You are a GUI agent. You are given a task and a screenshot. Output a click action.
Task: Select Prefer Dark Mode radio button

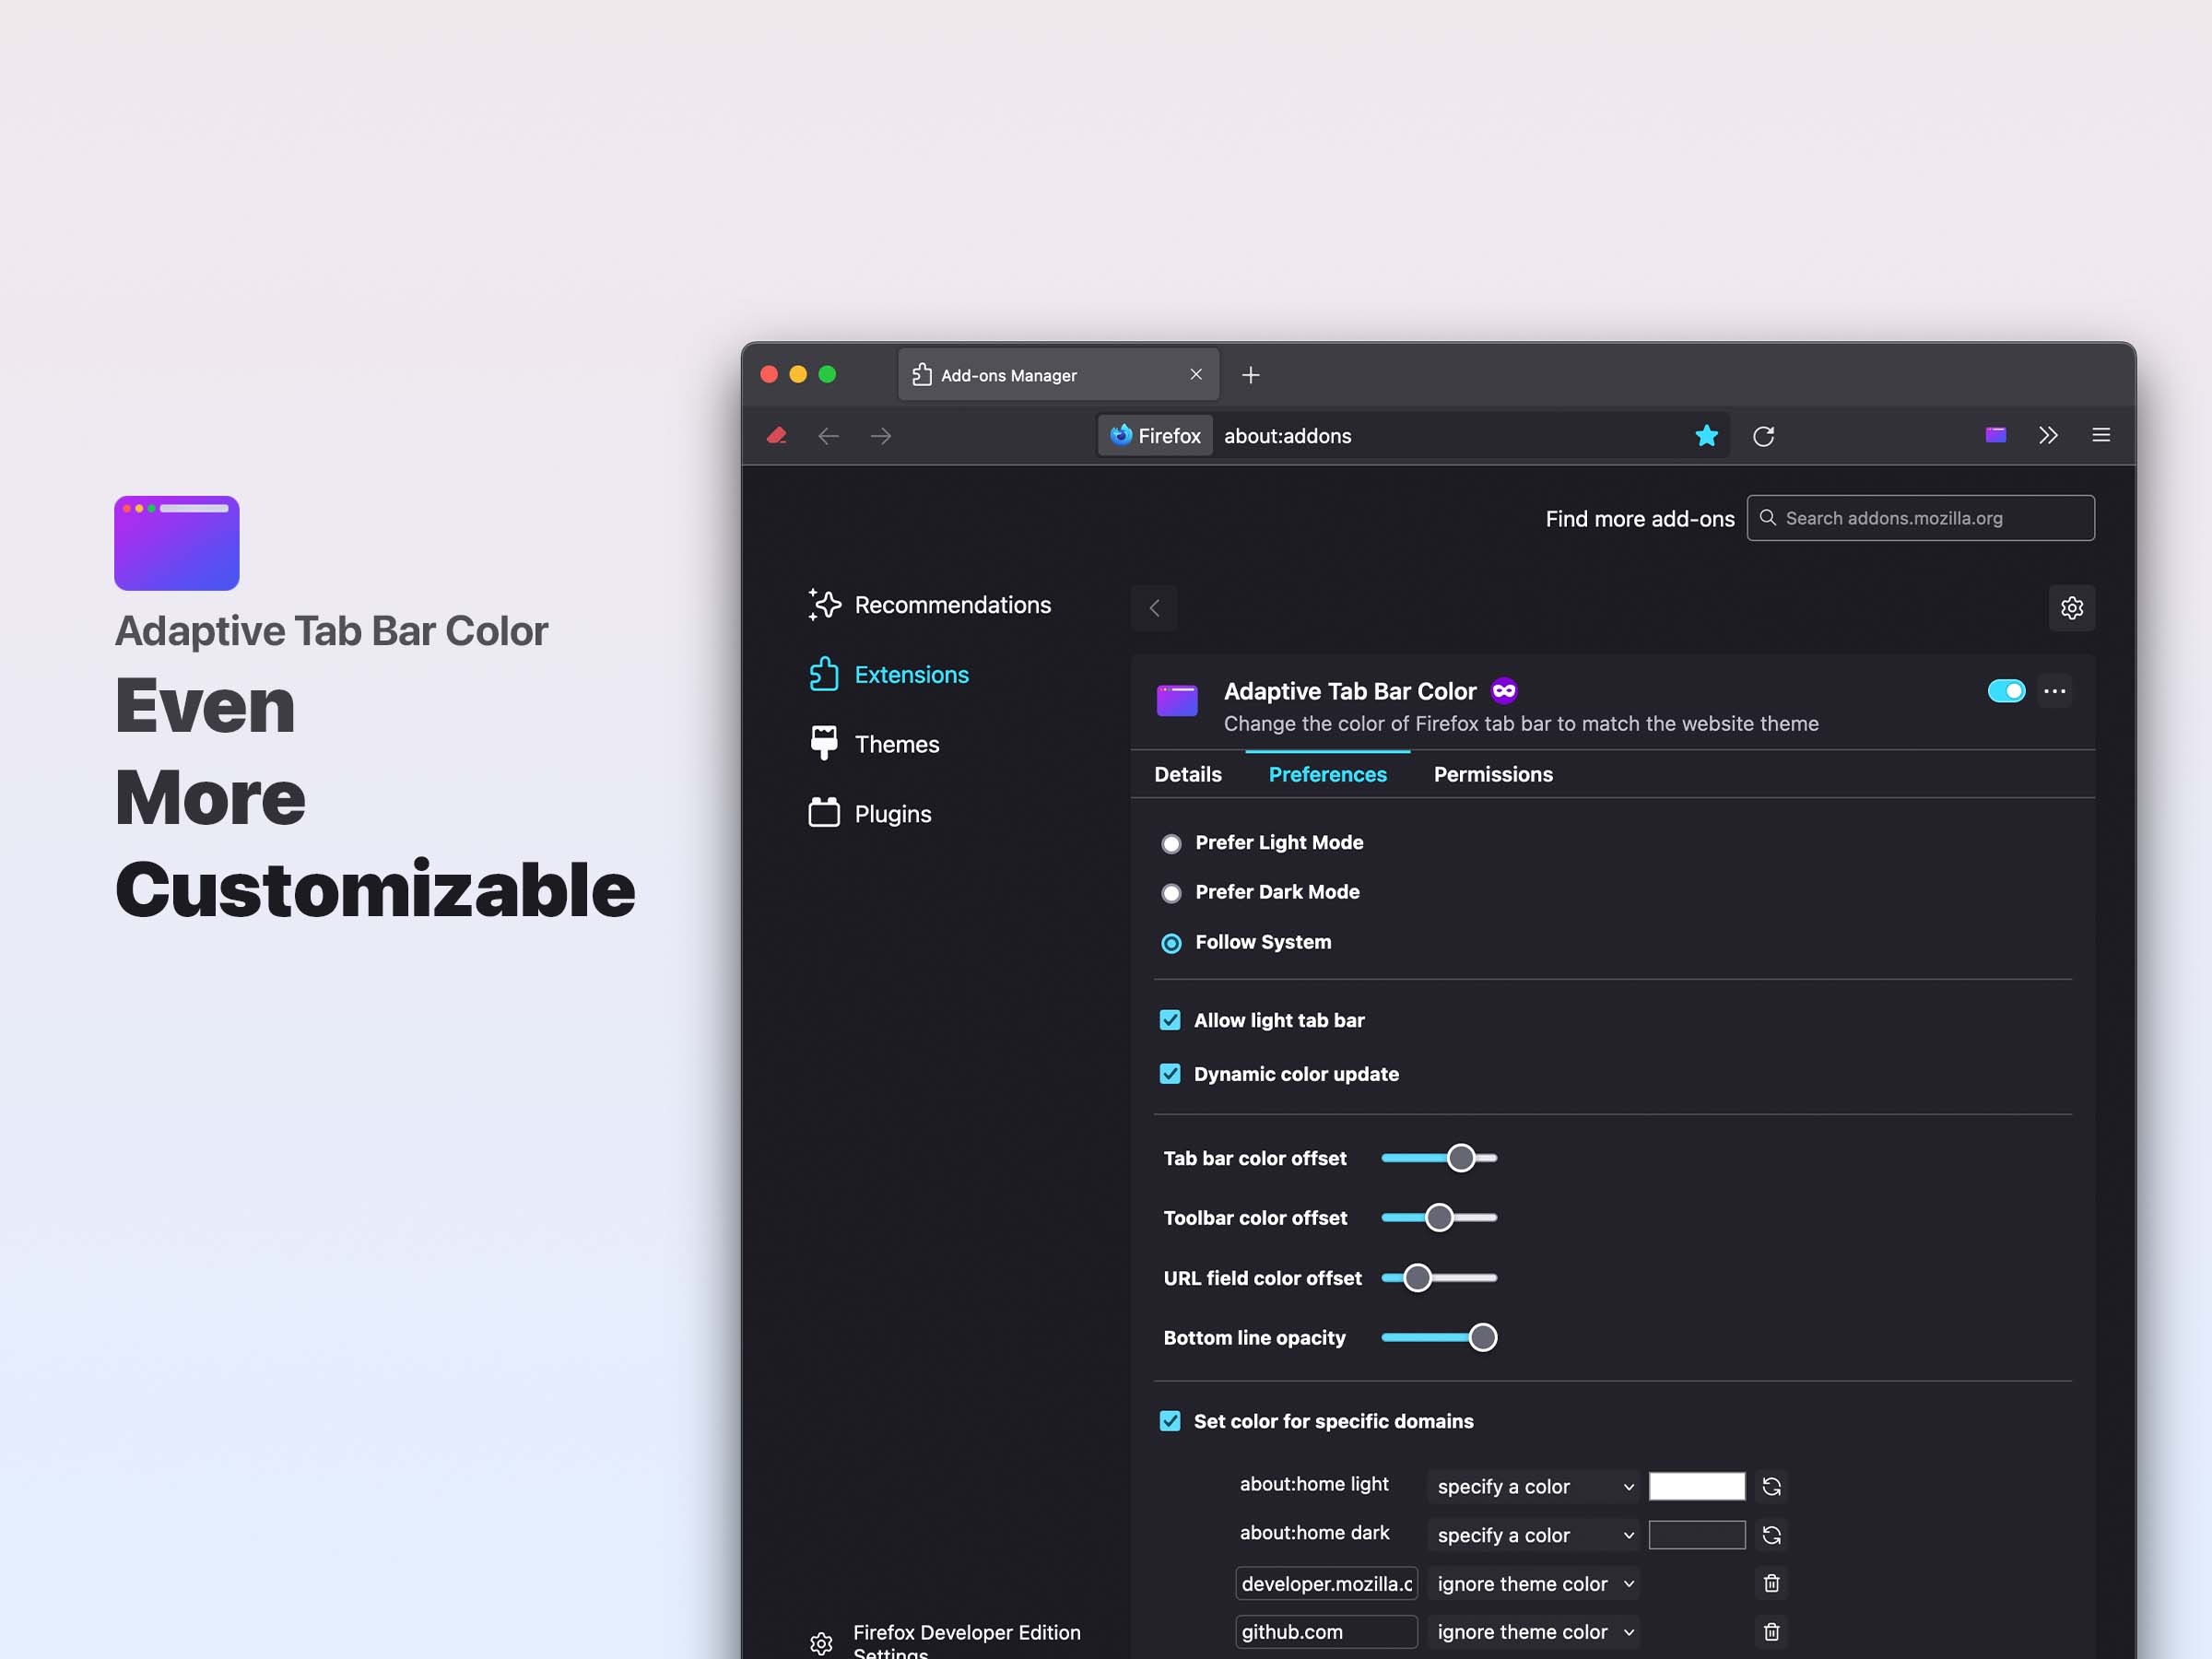1171,893
